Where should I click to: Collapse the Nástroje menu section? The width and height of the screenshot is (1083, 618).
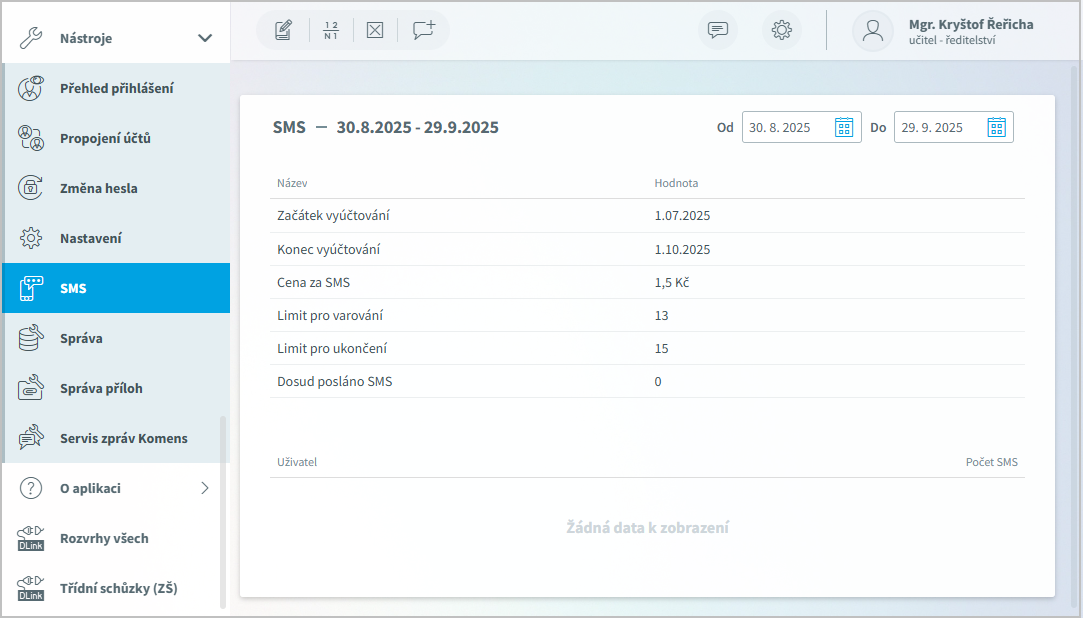205,38
